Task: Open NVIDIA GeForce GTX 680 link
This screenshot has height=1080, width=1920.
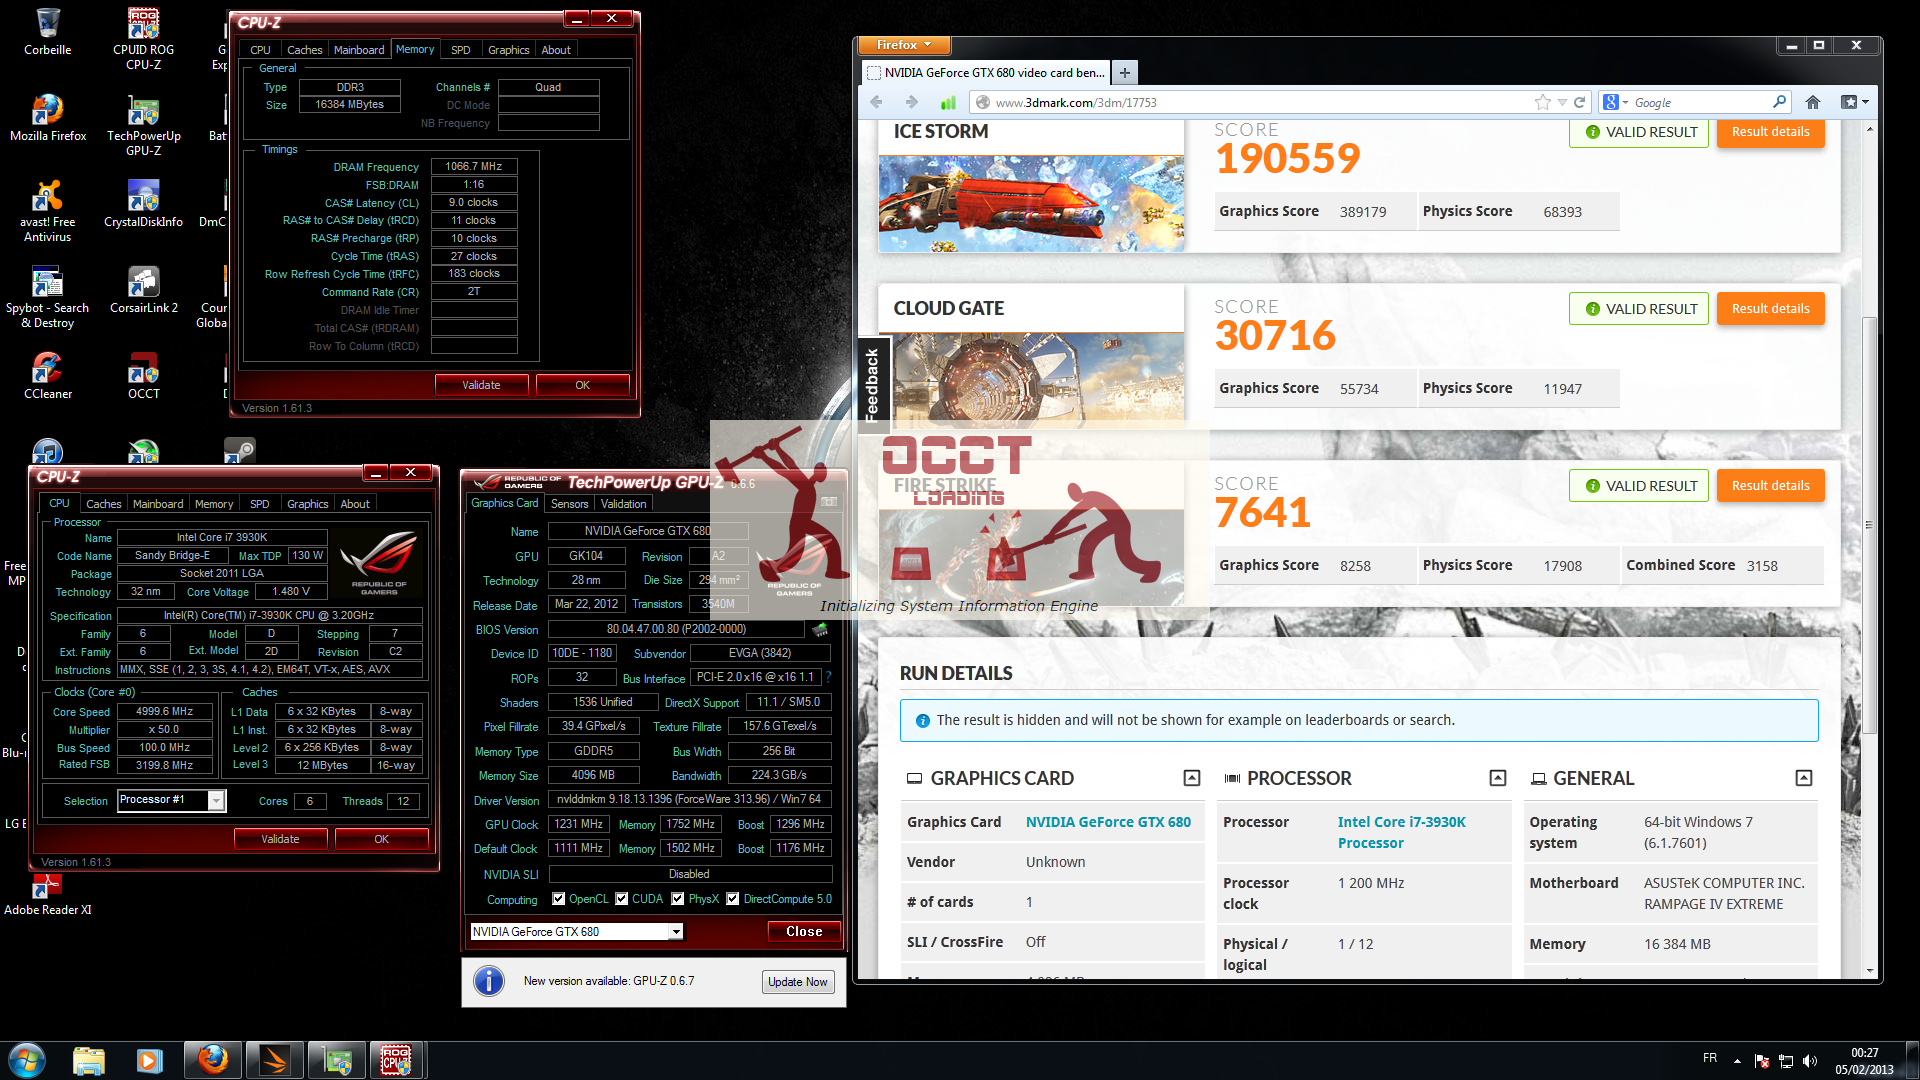Action: point(1108,822)
